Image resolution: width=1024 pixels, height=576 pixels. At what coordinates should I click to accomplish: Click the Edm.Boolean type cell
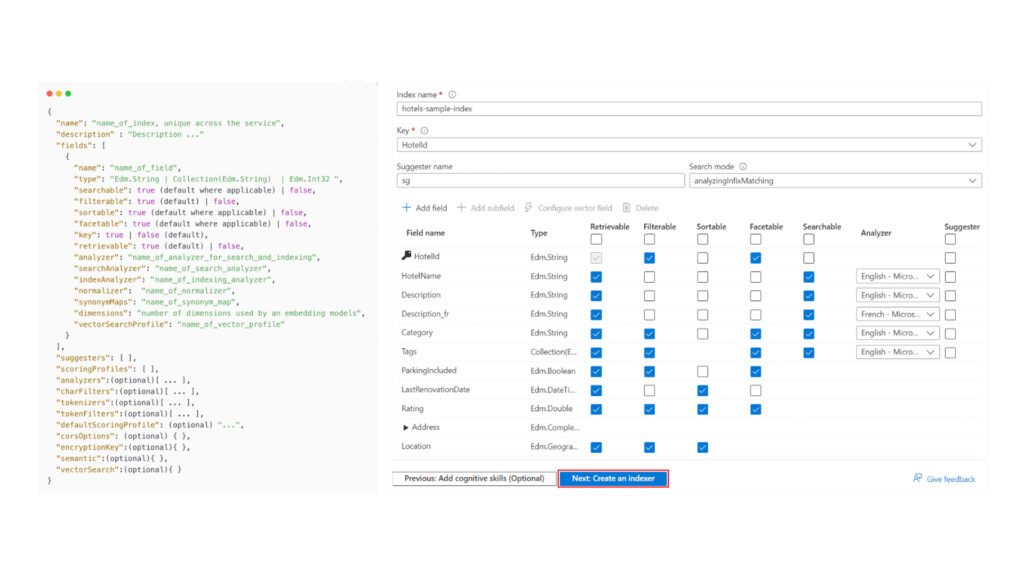pos(552,371)
